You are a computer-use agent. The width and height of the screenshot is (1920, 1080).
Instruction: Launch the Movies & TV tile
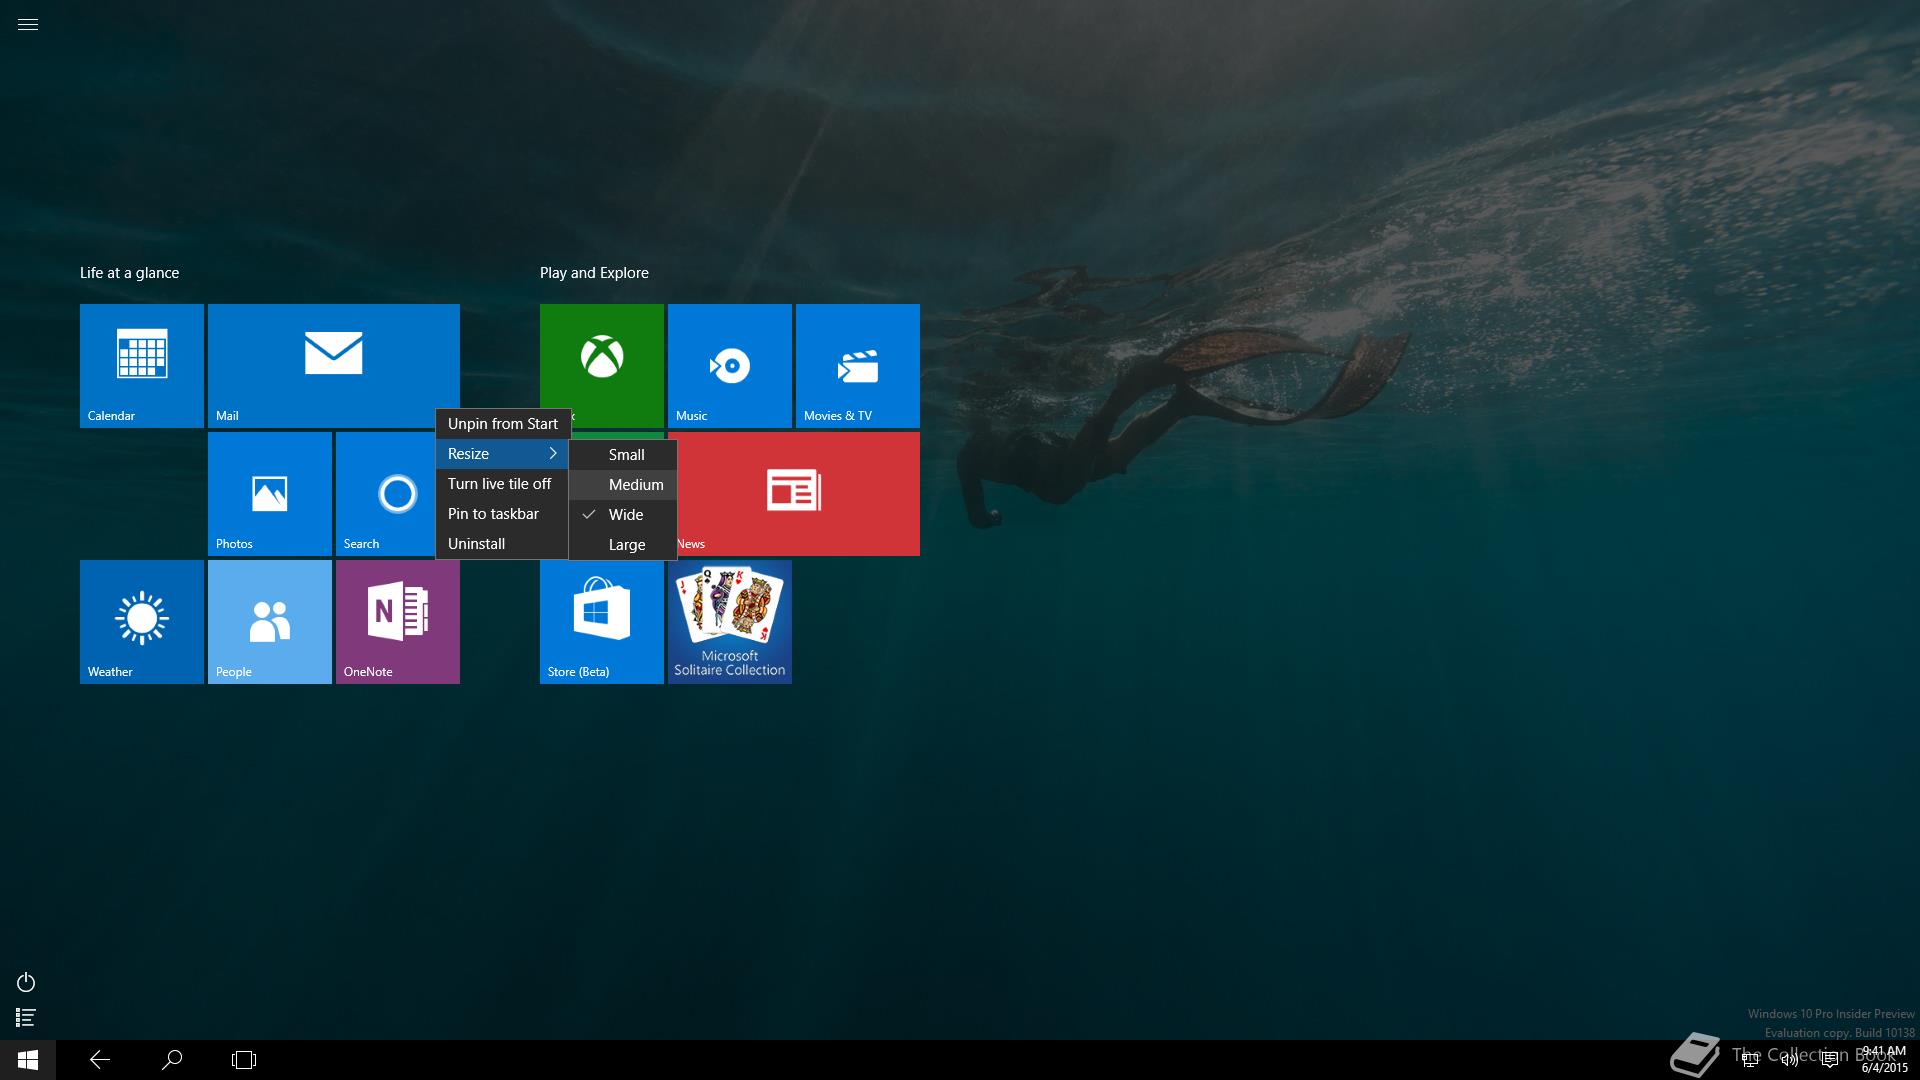(x=858, y=366)
